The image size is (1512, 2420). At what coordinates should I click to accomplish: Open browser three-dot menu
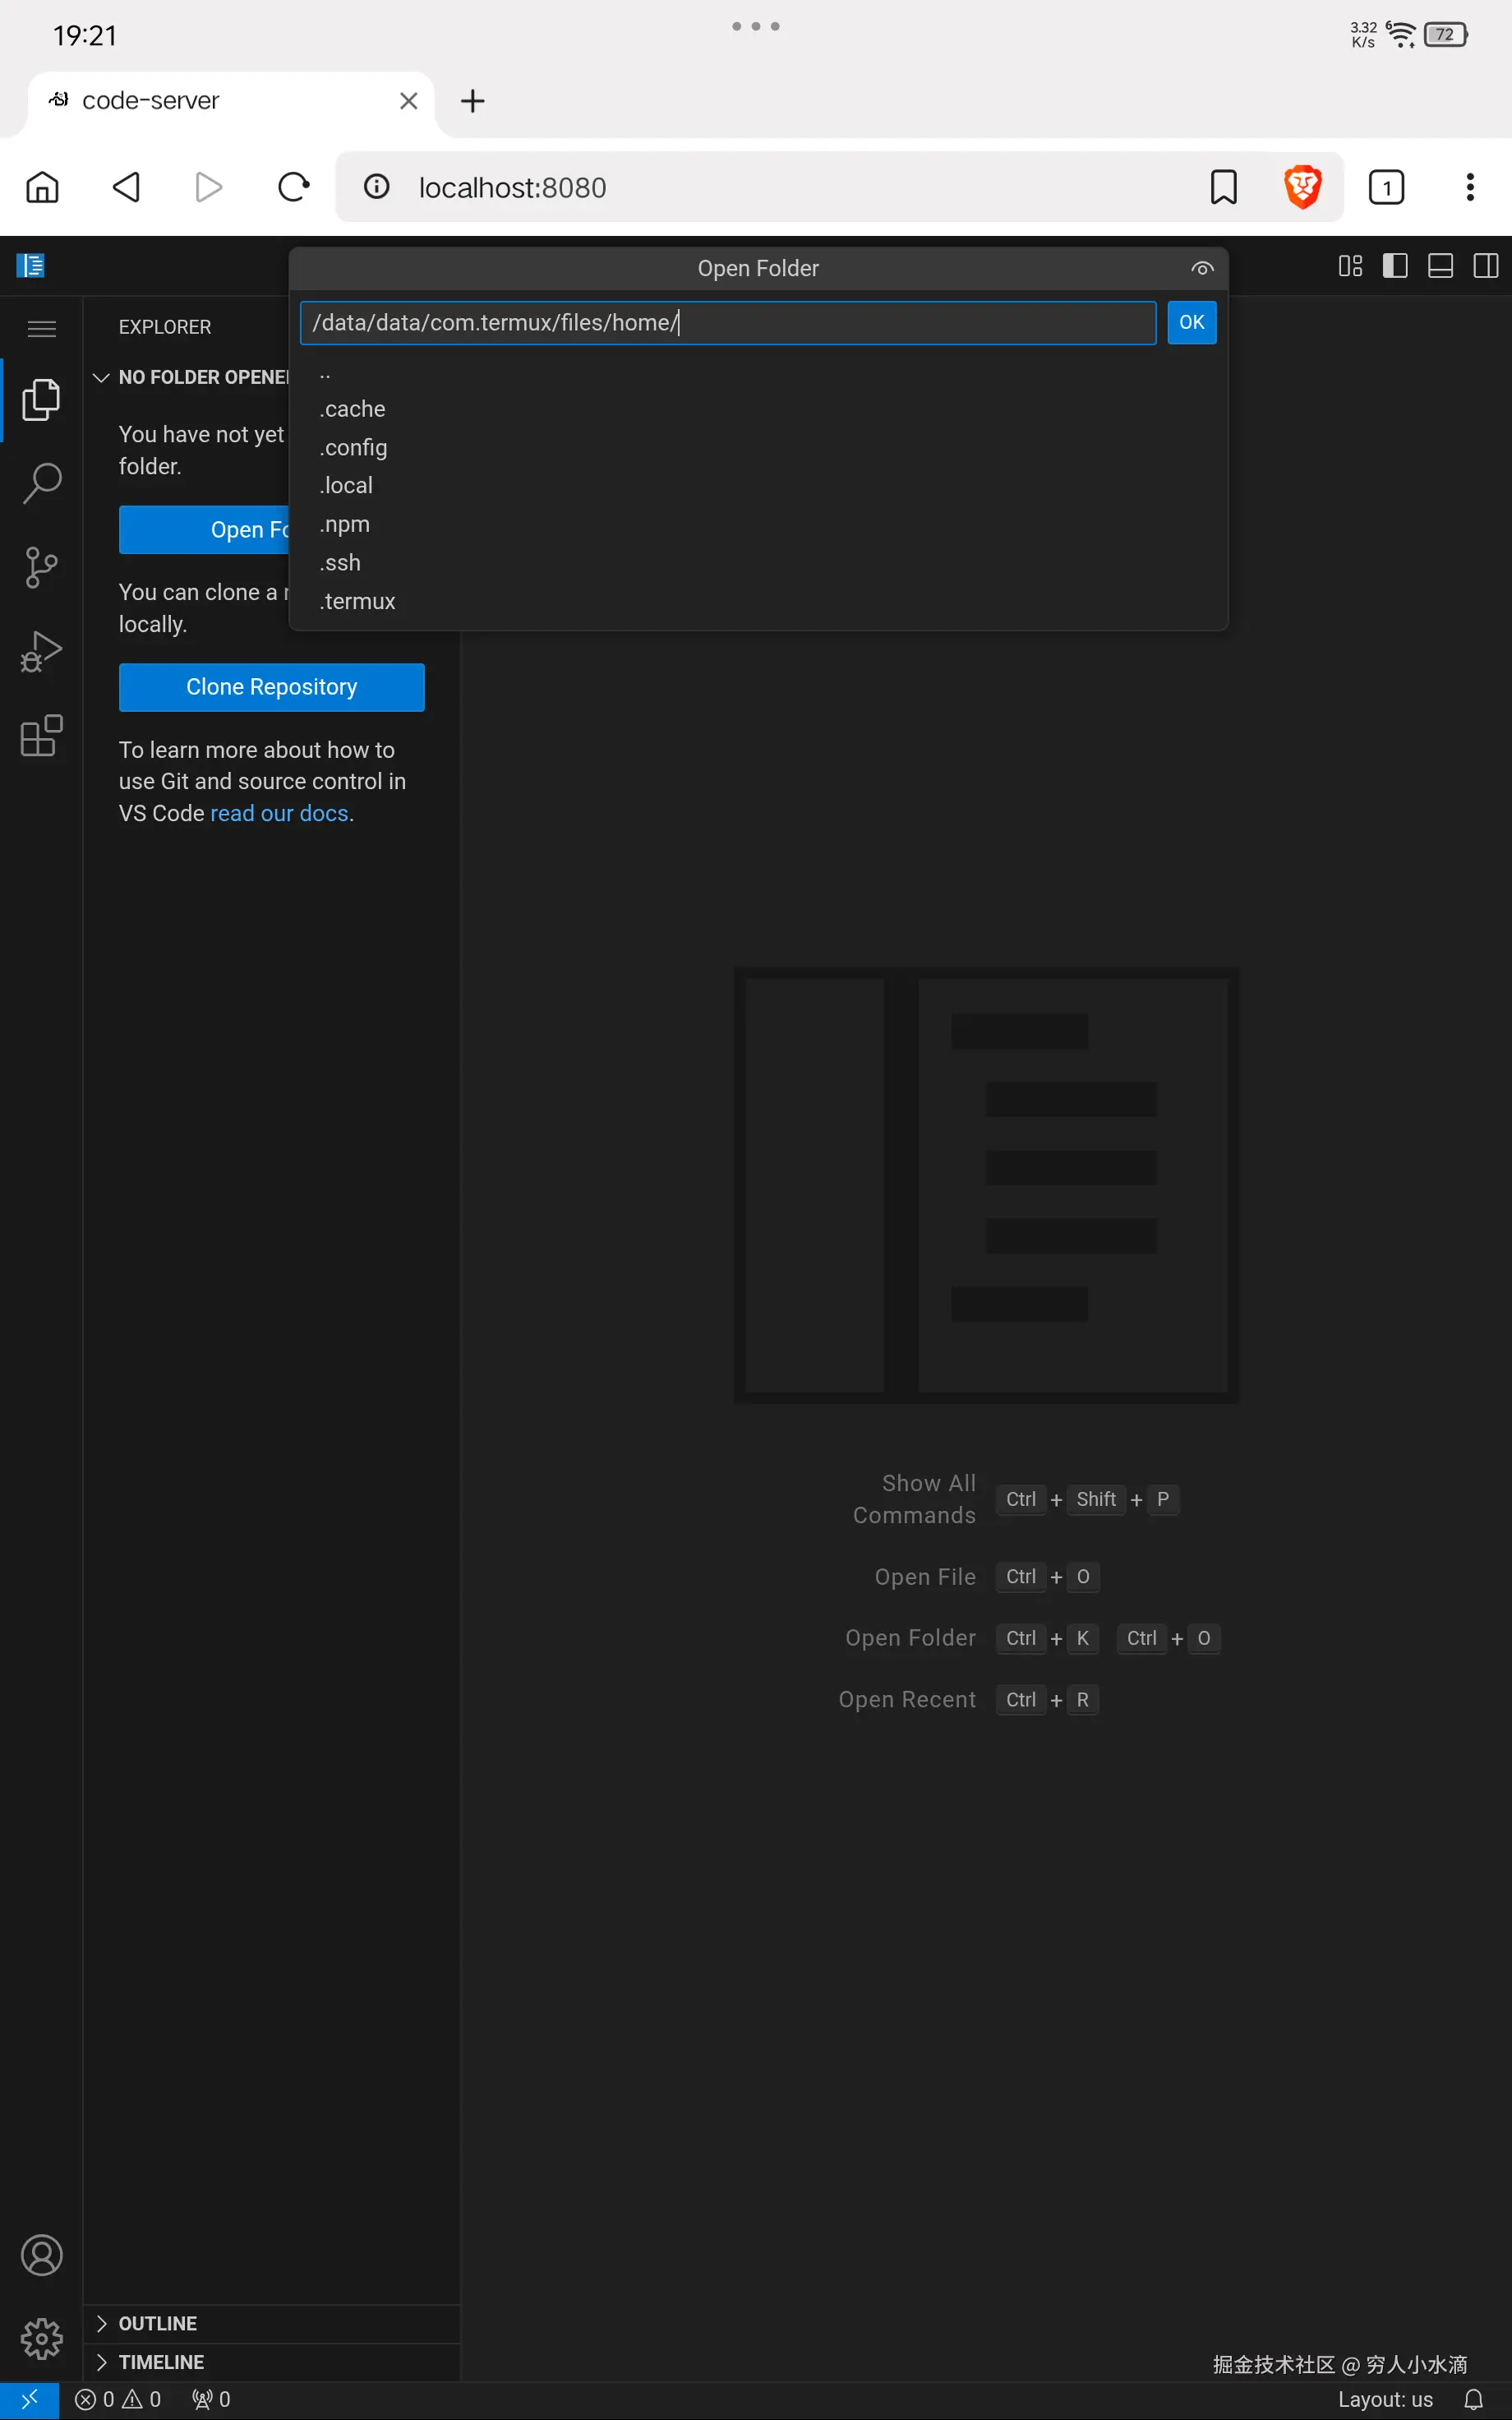(x=1469, y=187)
